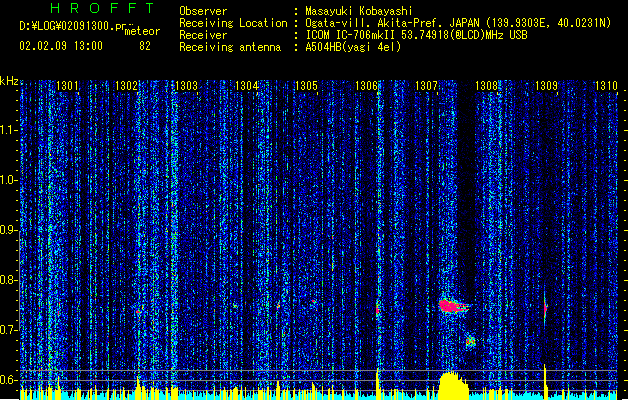The height and width of the screenshot is (400, 629).
Task: Click the 1306 time marker
Action: click(x=366, y=86)
